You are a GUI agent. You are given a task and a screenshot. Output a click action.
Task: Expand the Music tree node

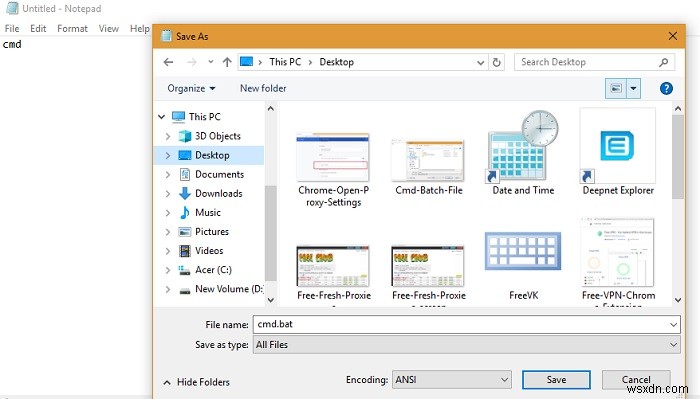[x=167, y=213]
